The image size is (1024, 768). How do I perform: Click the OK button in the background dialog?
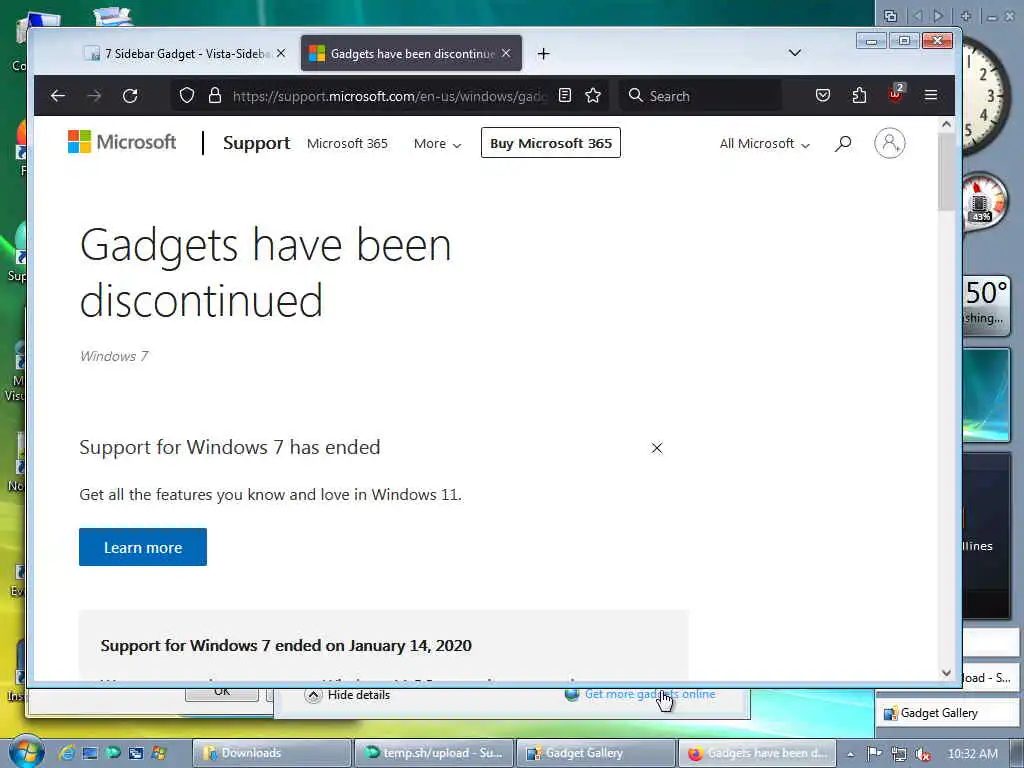[x=222, y=693]
